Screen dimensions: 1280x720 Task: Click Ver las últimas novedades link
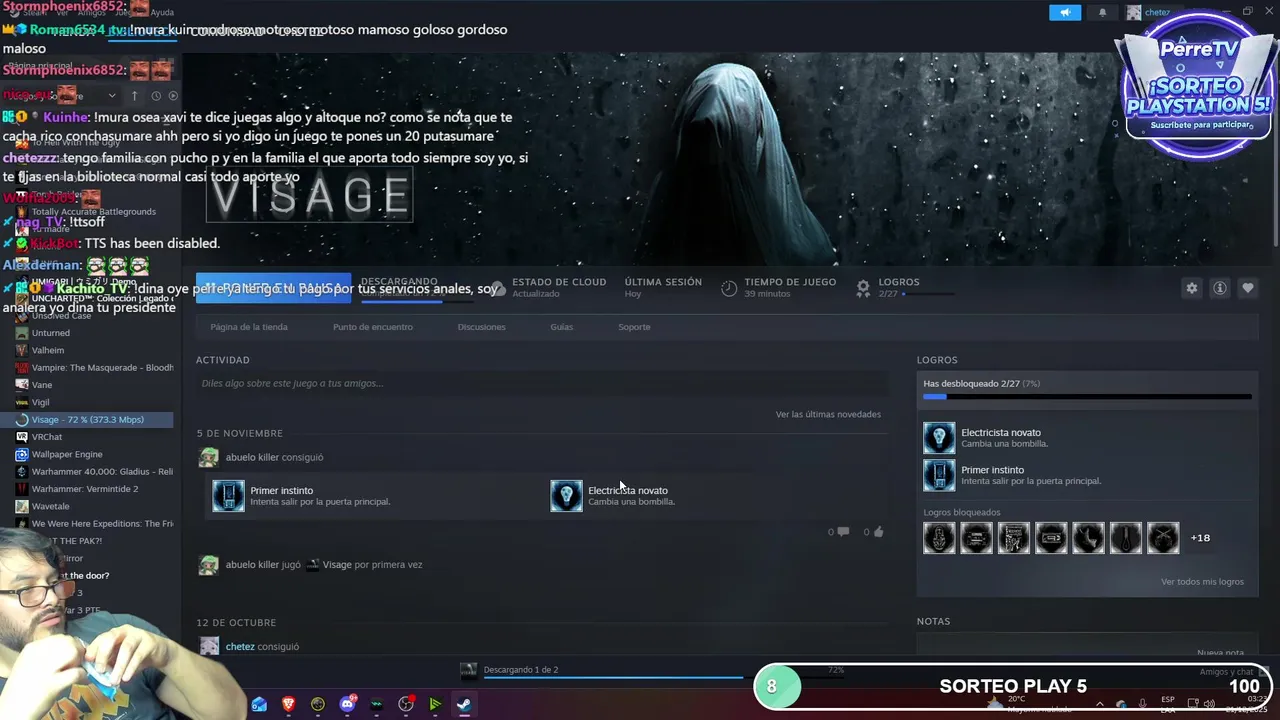point(828,414)
